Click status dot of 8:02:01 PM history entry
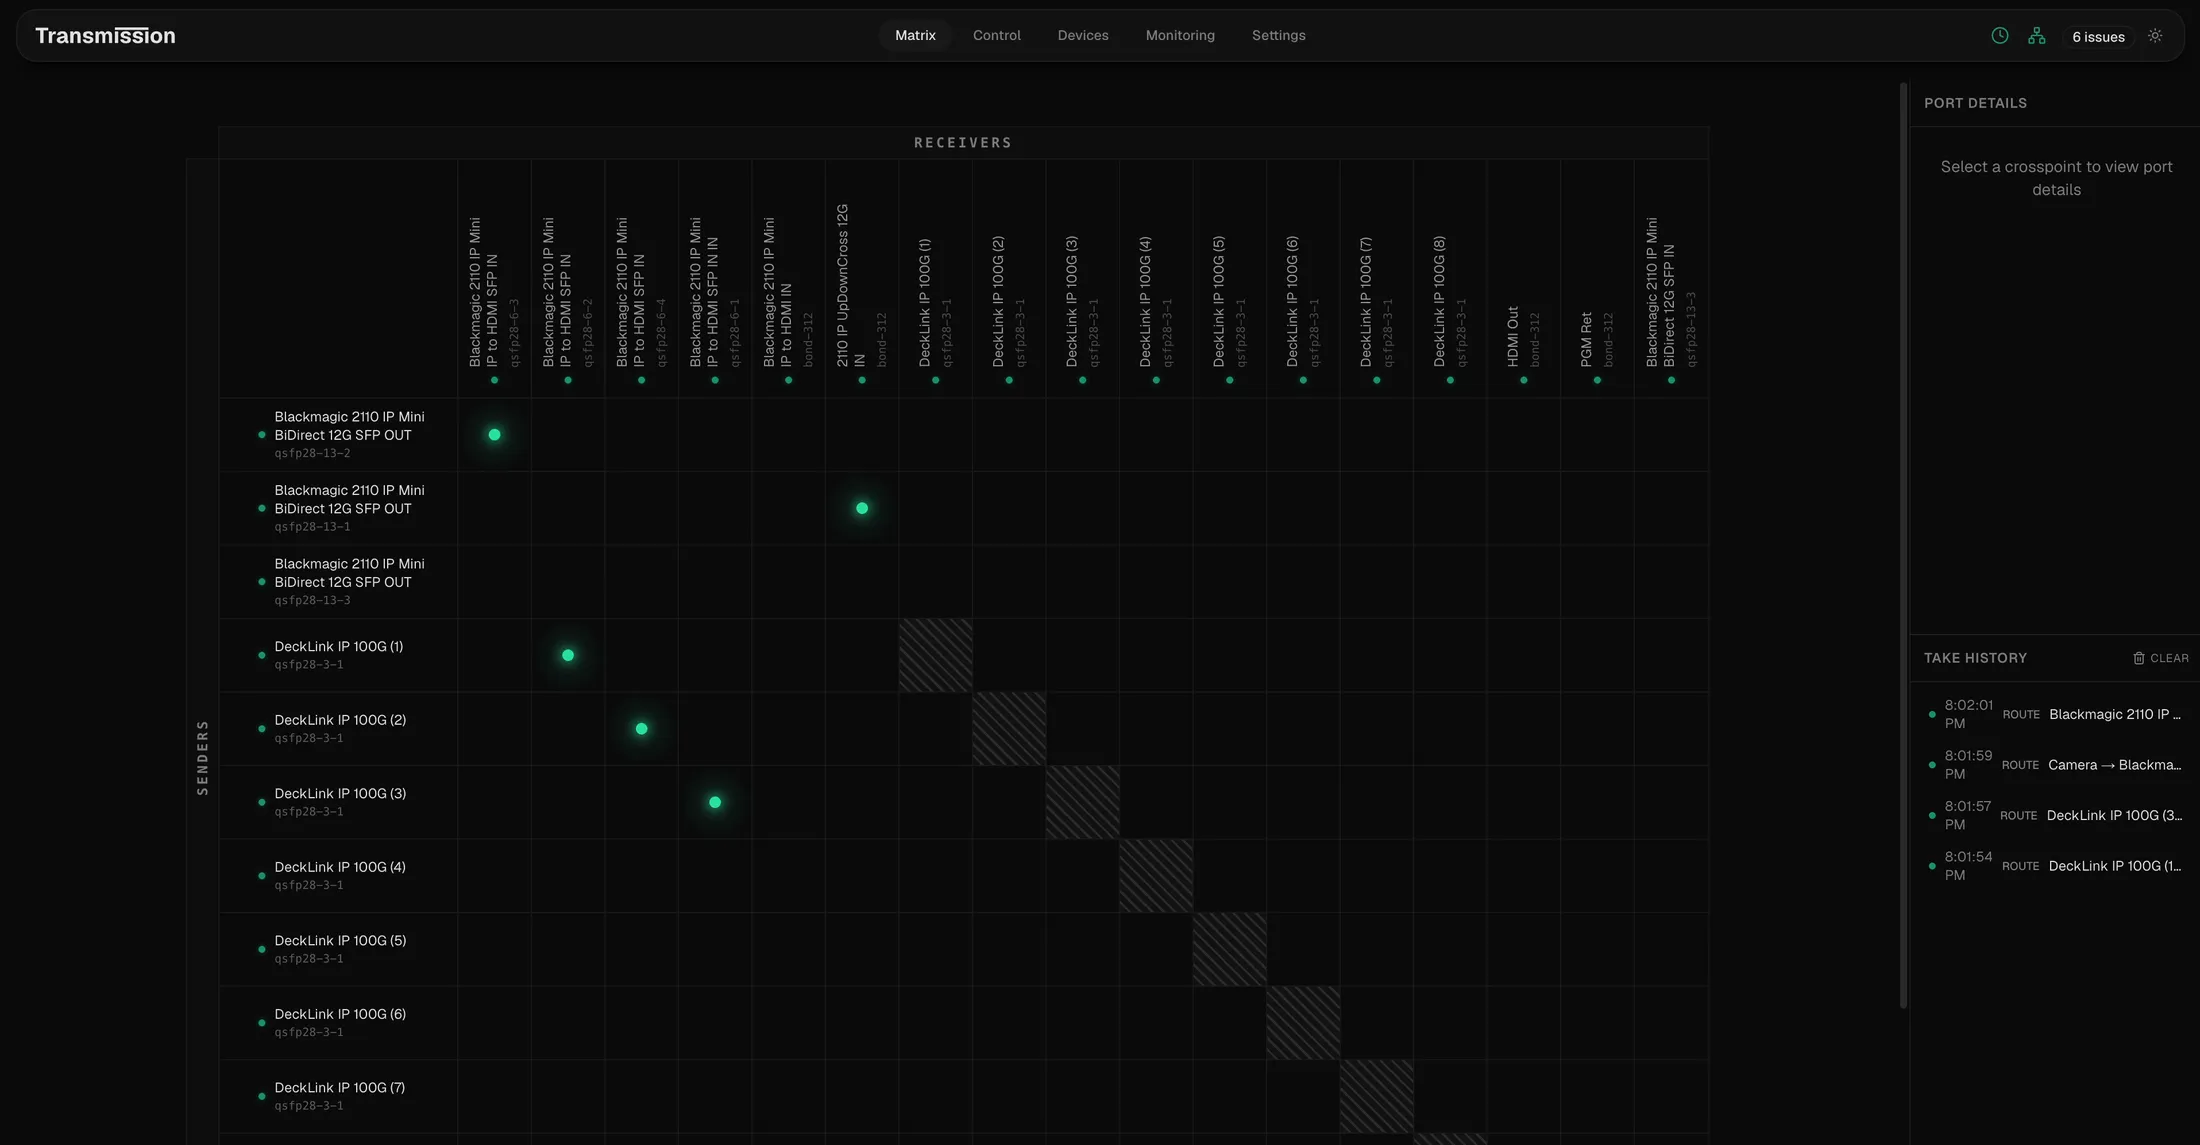 tap(1932, 715)
